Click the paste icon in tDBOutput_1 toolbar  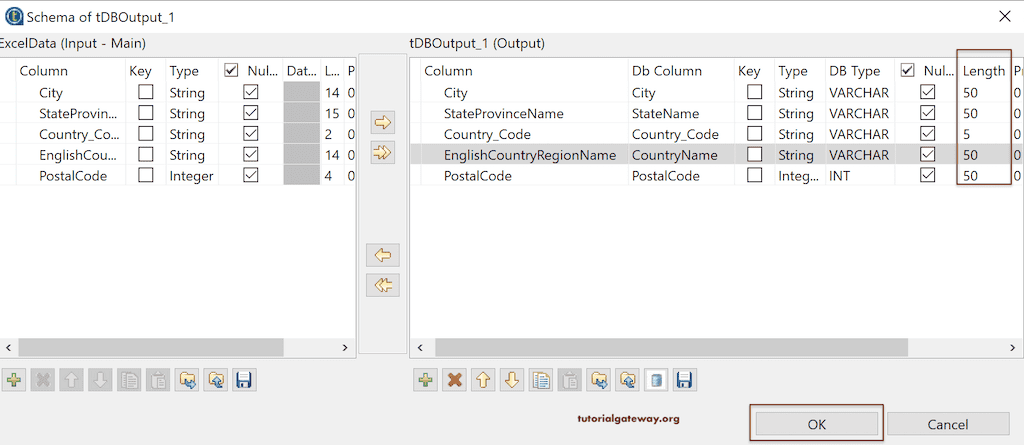569,380
